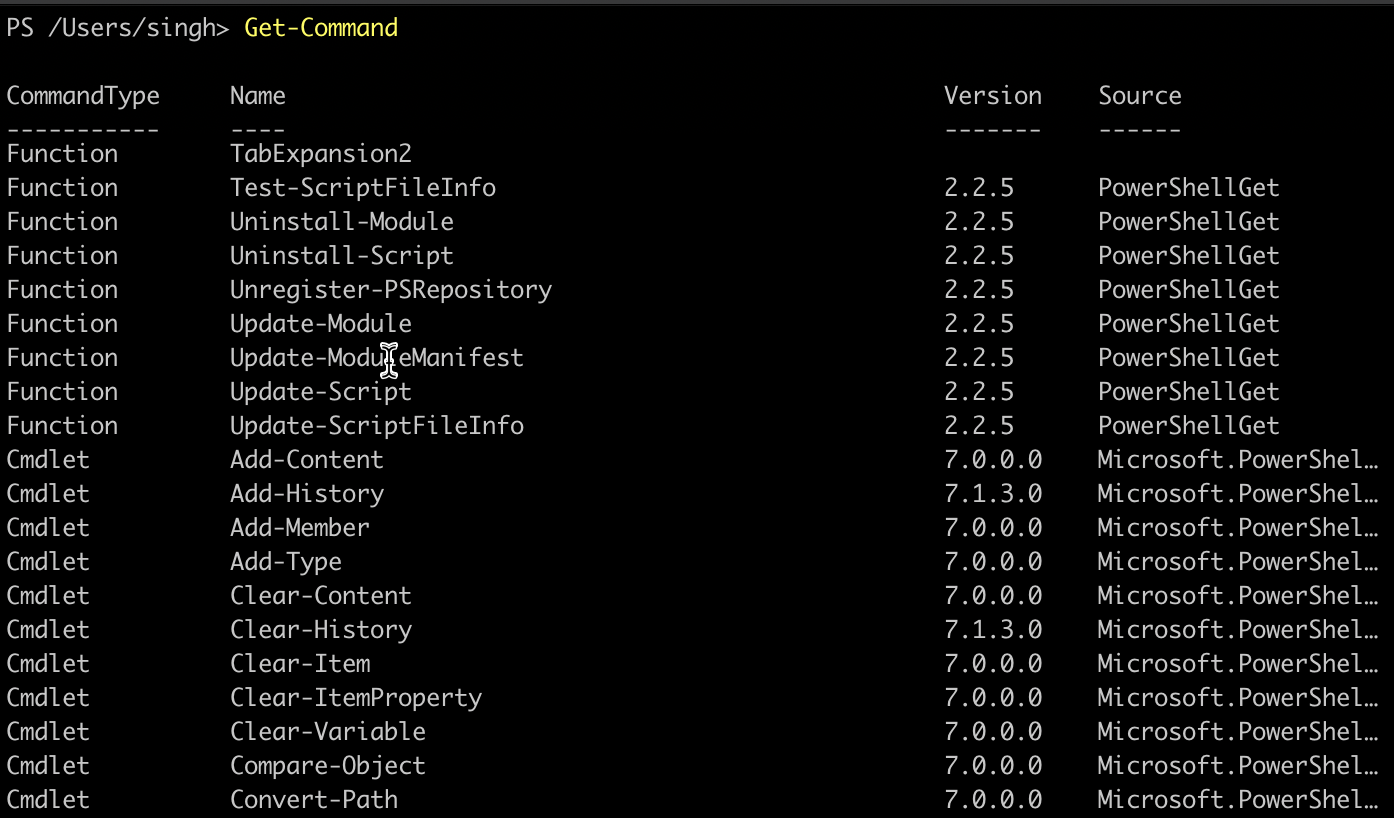Select the Uninstall-Module entry
Viewport: 1394px width, 818px height.
coord(341,222)
